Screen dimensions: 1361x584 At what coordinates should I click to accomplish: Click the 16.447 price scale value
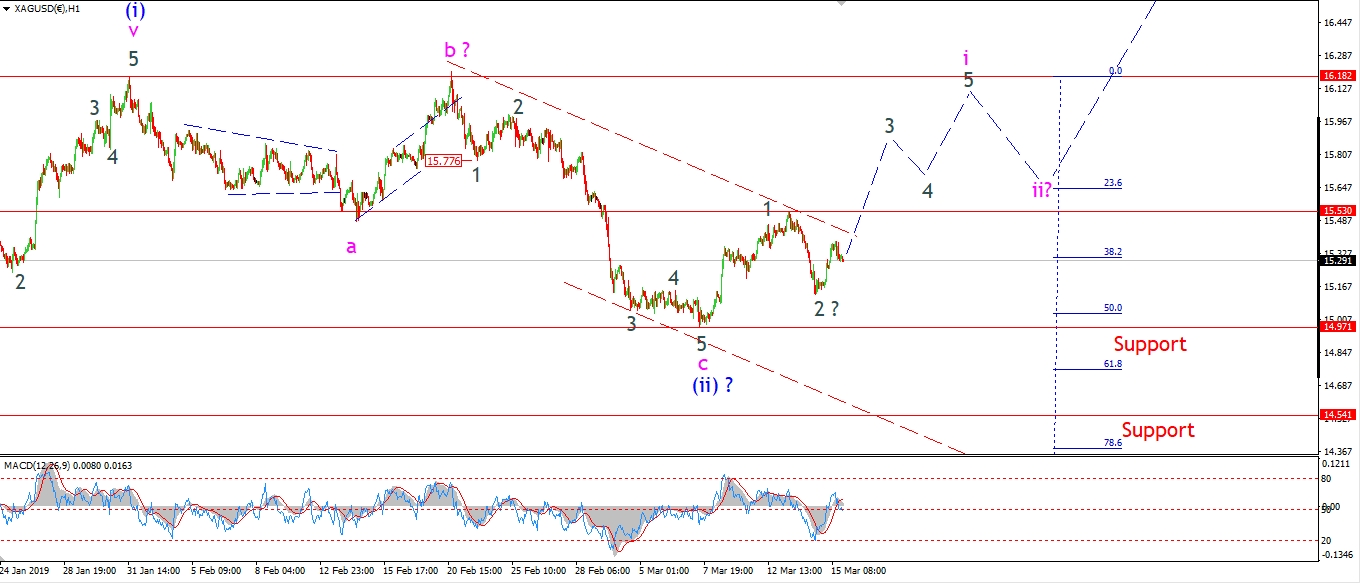[1337, 22]
